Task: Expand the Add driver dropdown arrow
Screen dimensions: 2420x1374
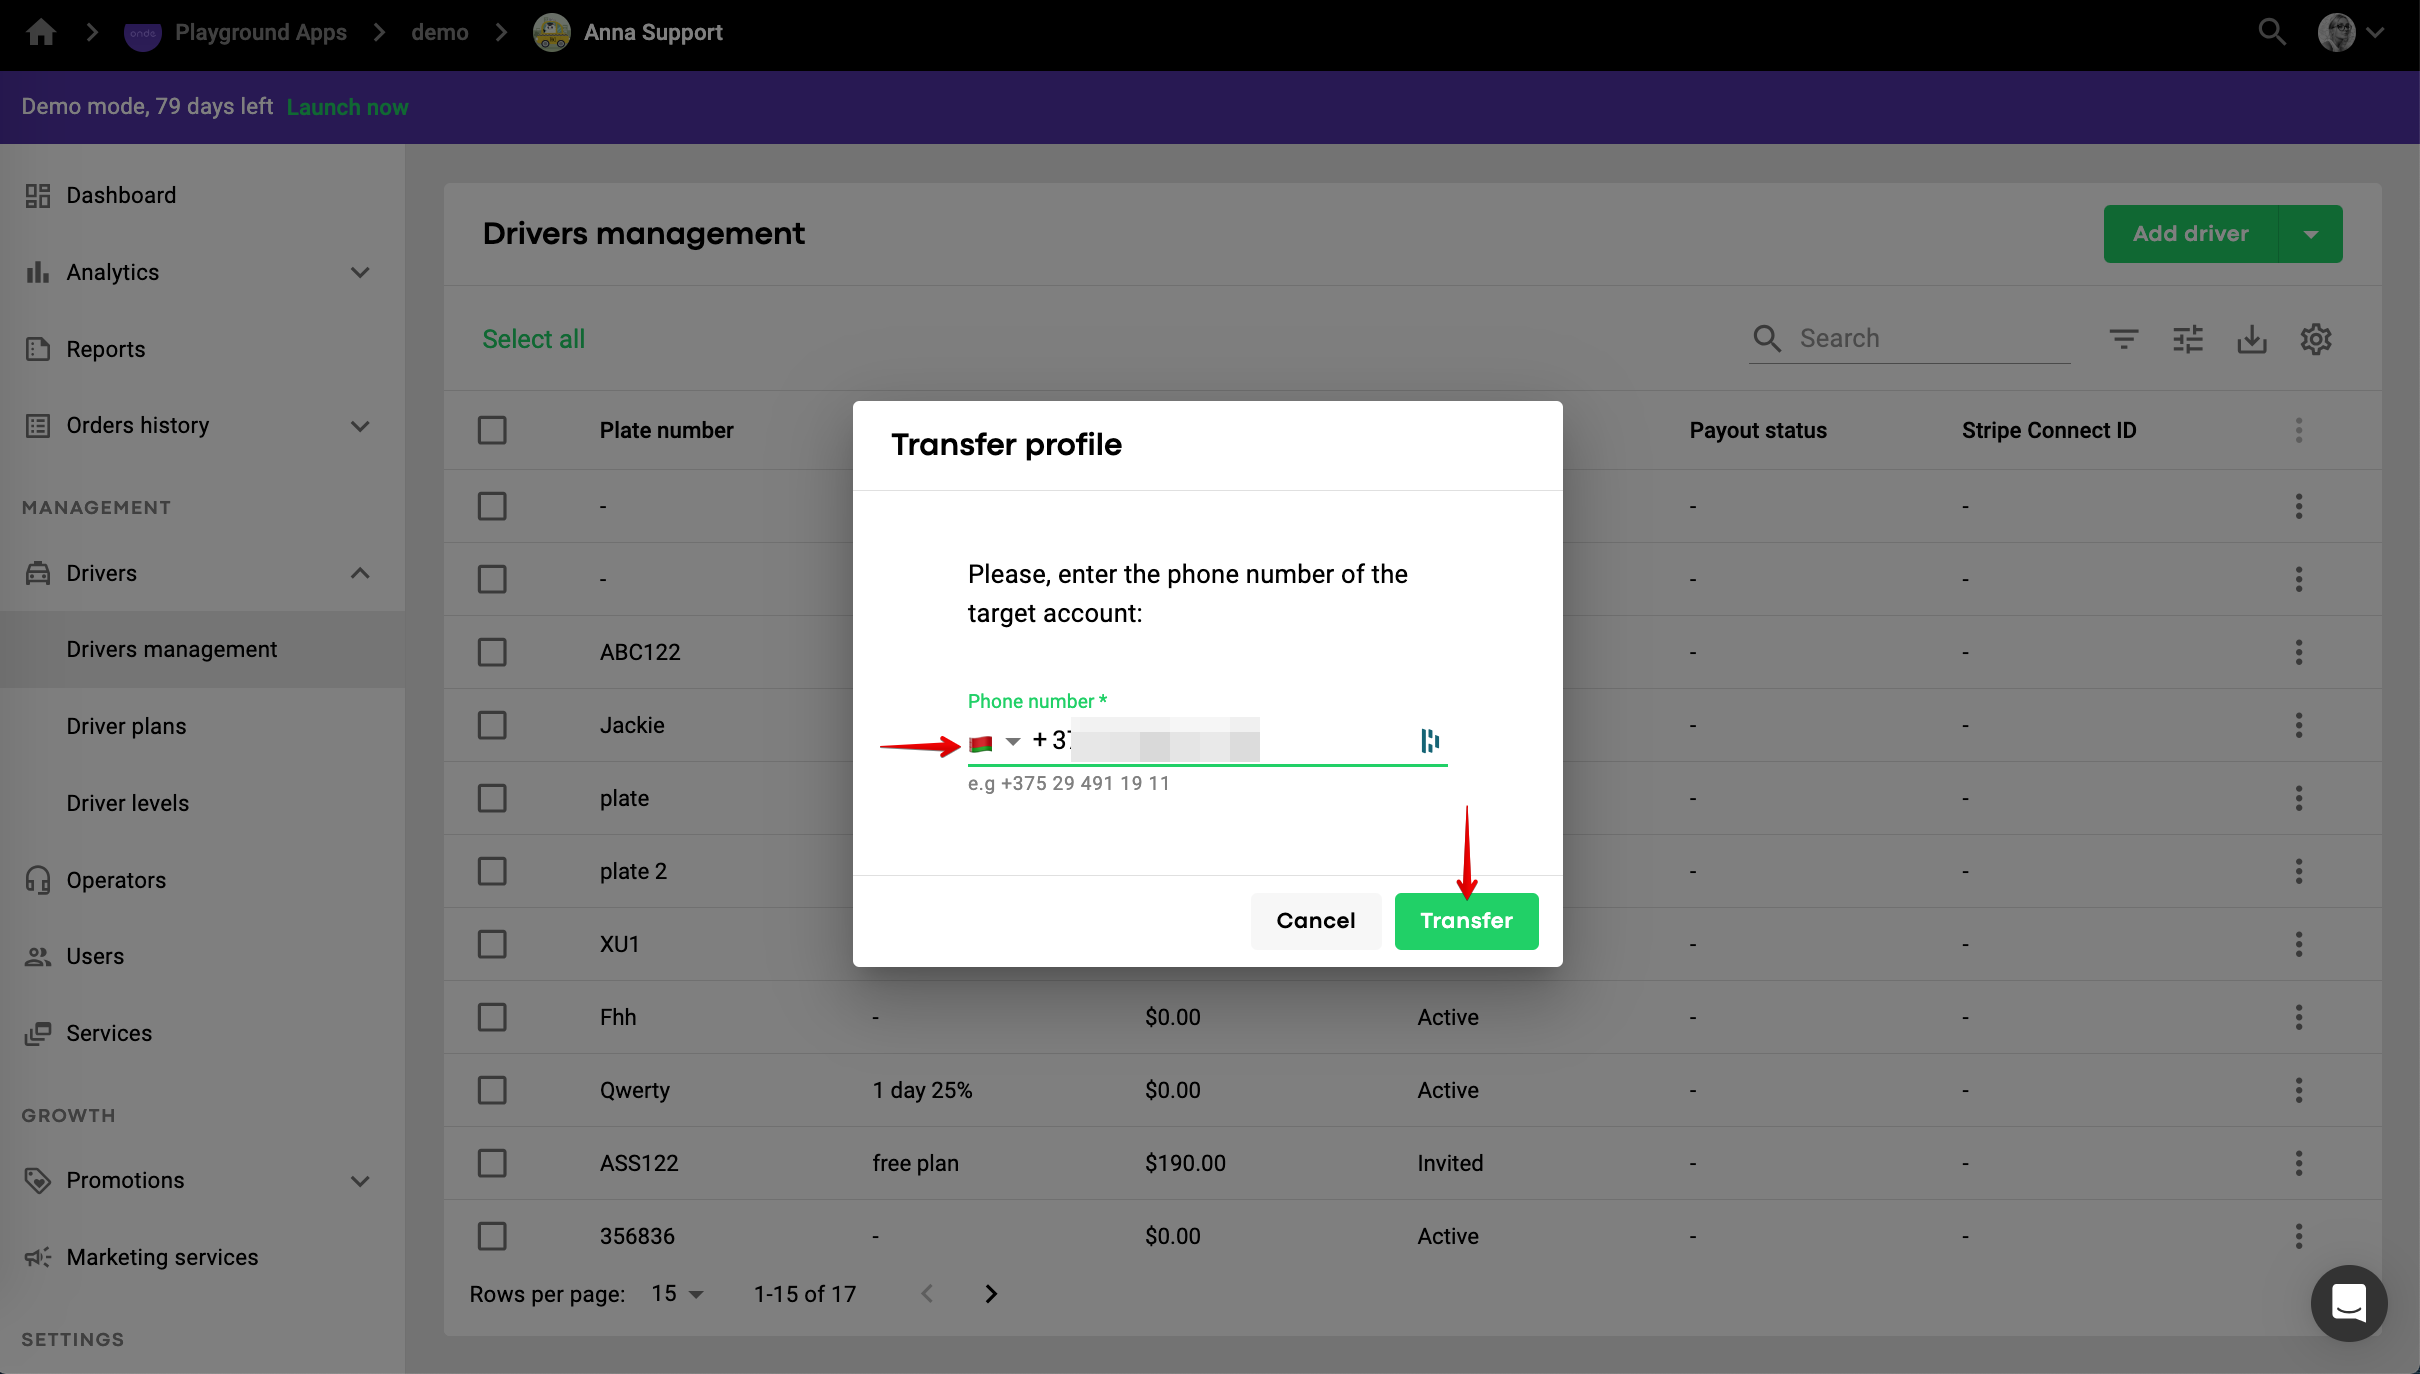Action: coord(2310,234)
